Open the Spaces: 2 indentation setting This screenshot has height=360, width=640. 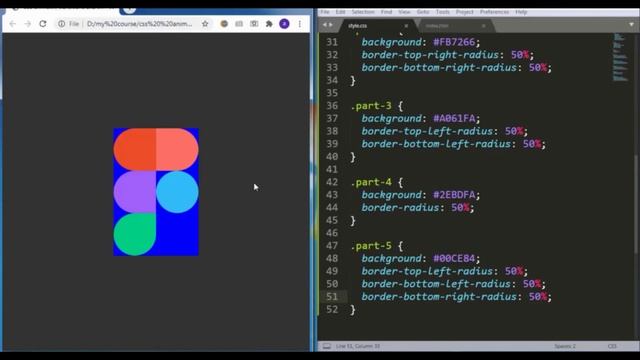point(565,346)
